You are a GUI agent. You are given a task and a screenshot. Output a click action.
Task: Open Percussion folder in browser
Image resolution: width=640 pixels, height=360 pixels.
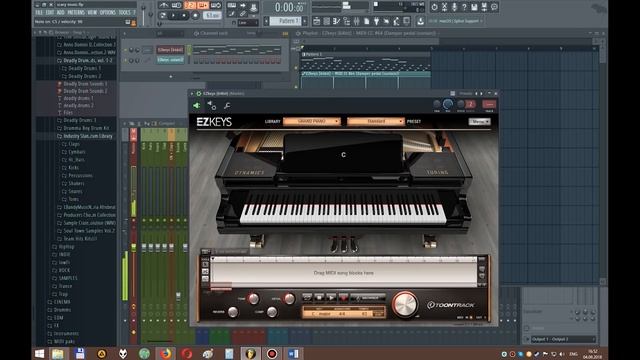coord(80,176)
